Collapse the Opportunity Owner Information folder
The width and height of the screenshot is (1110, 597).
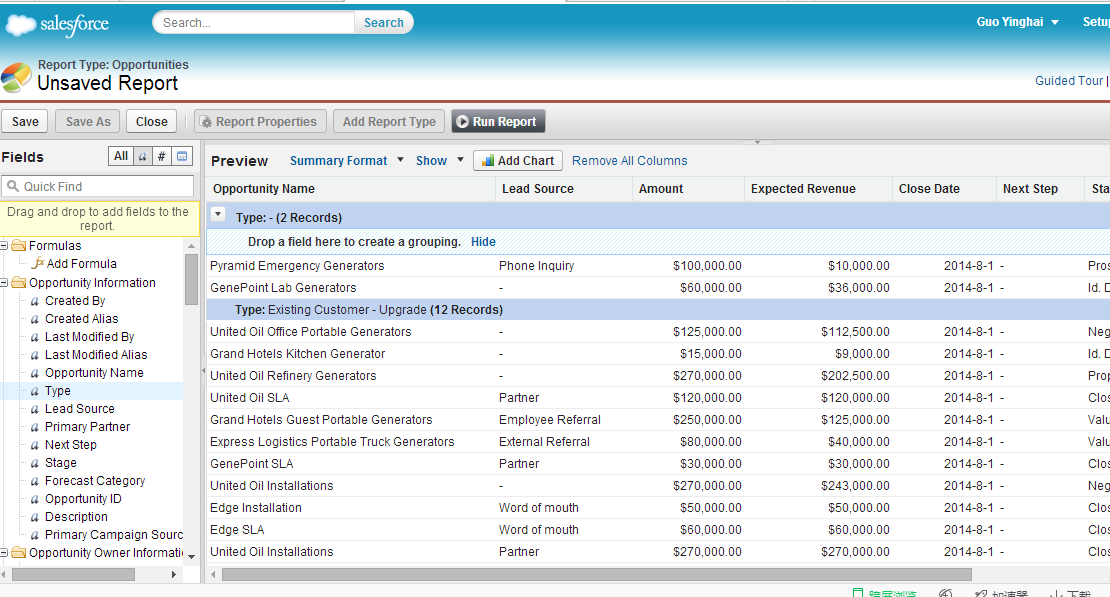(4, 552)
